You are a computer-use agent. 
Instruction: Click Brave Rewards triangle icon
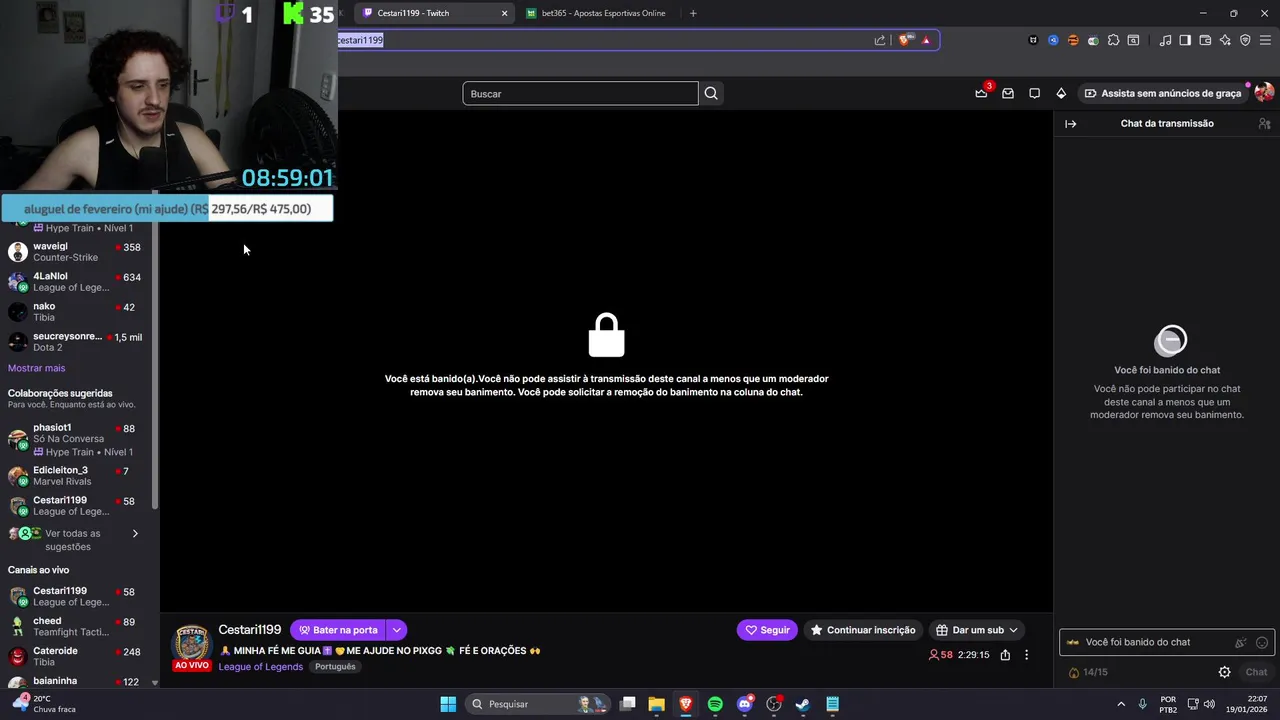tap(926, 40)
